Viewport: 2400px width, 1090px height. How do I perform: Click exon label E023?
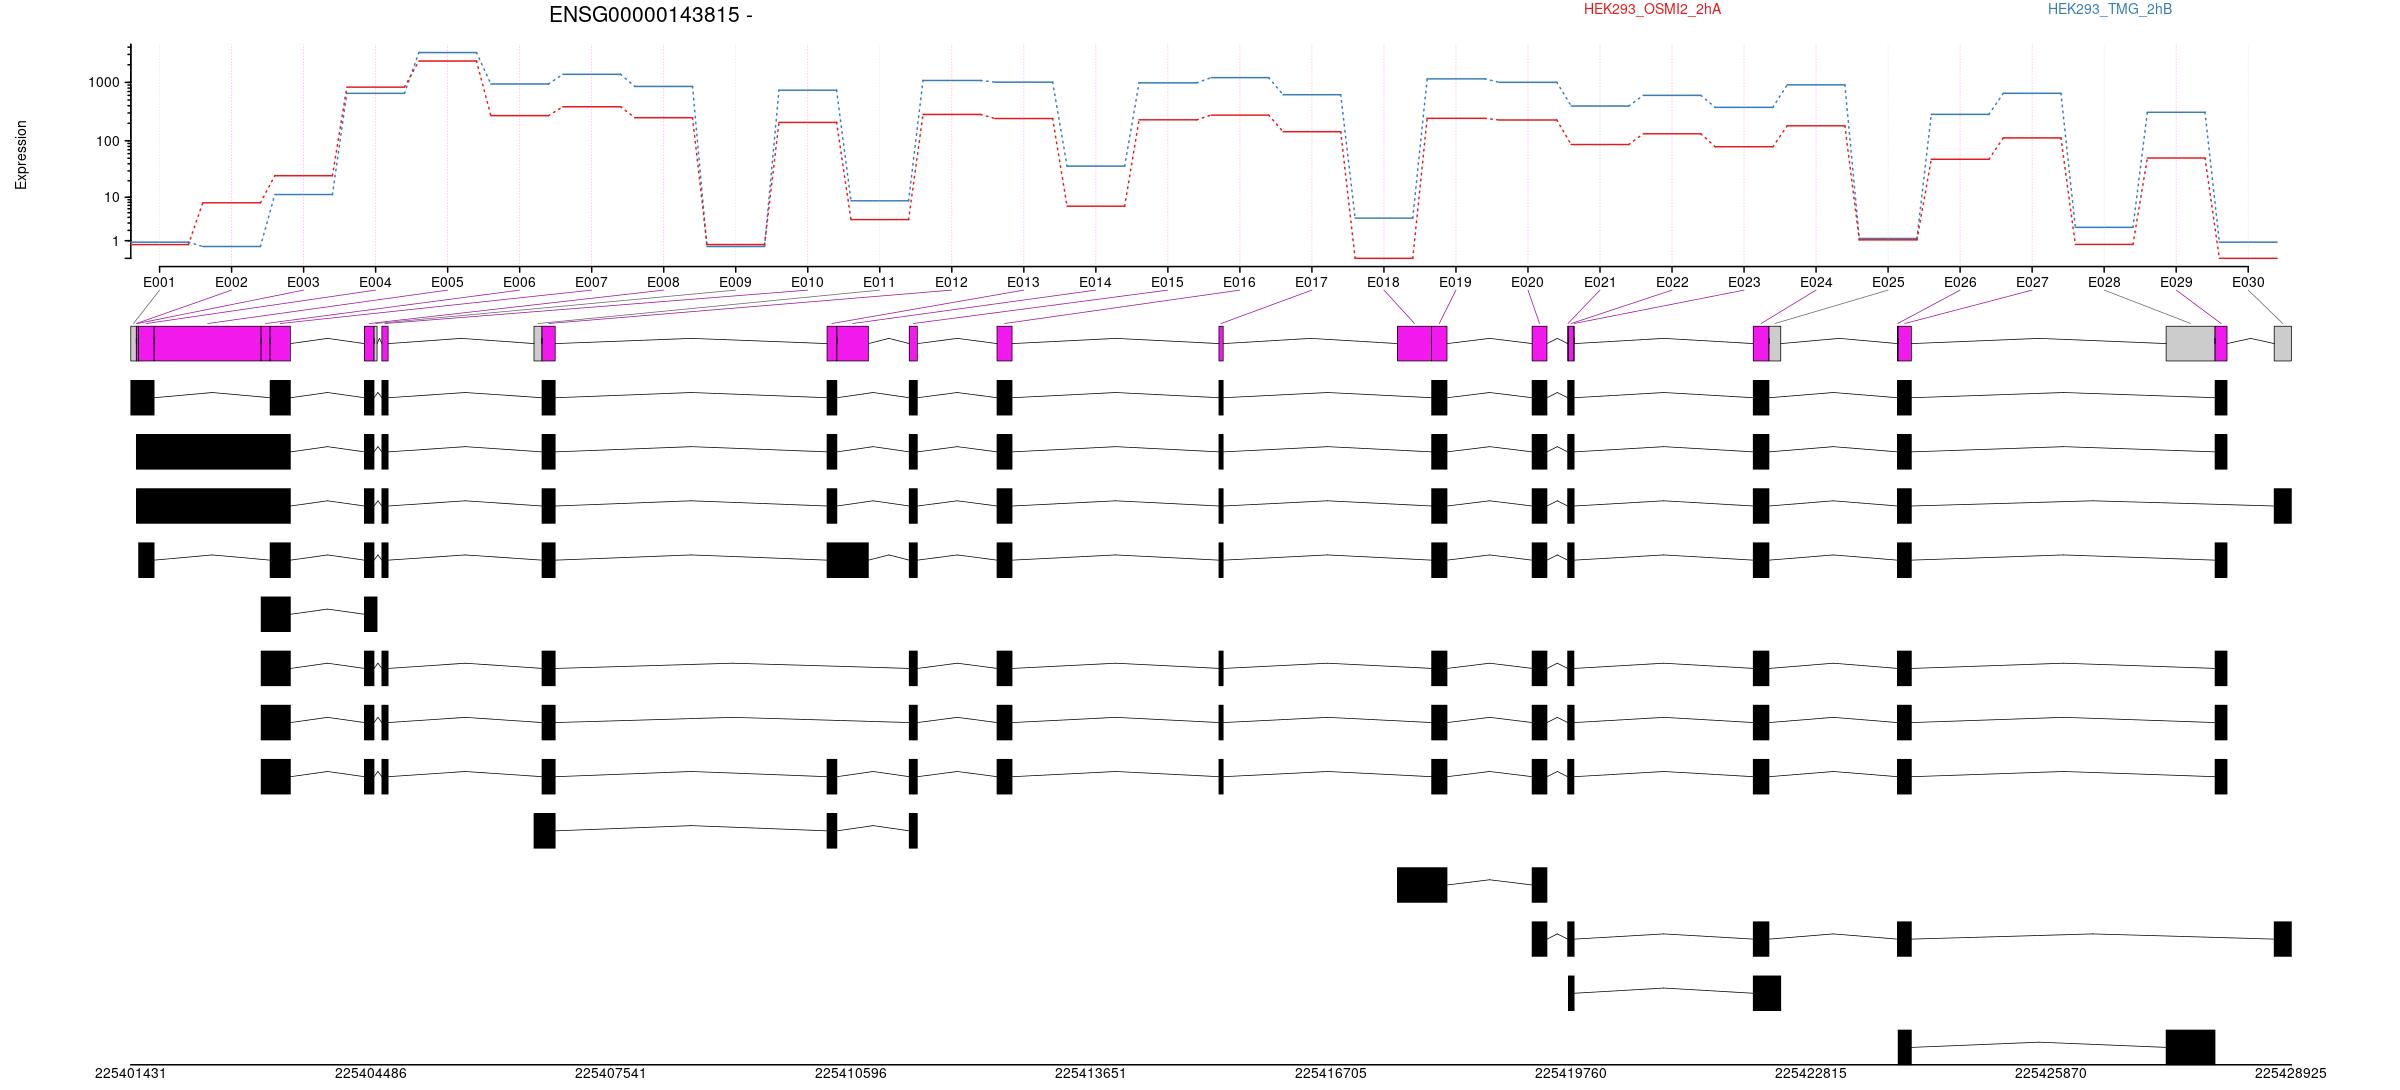click(1744, 282)
